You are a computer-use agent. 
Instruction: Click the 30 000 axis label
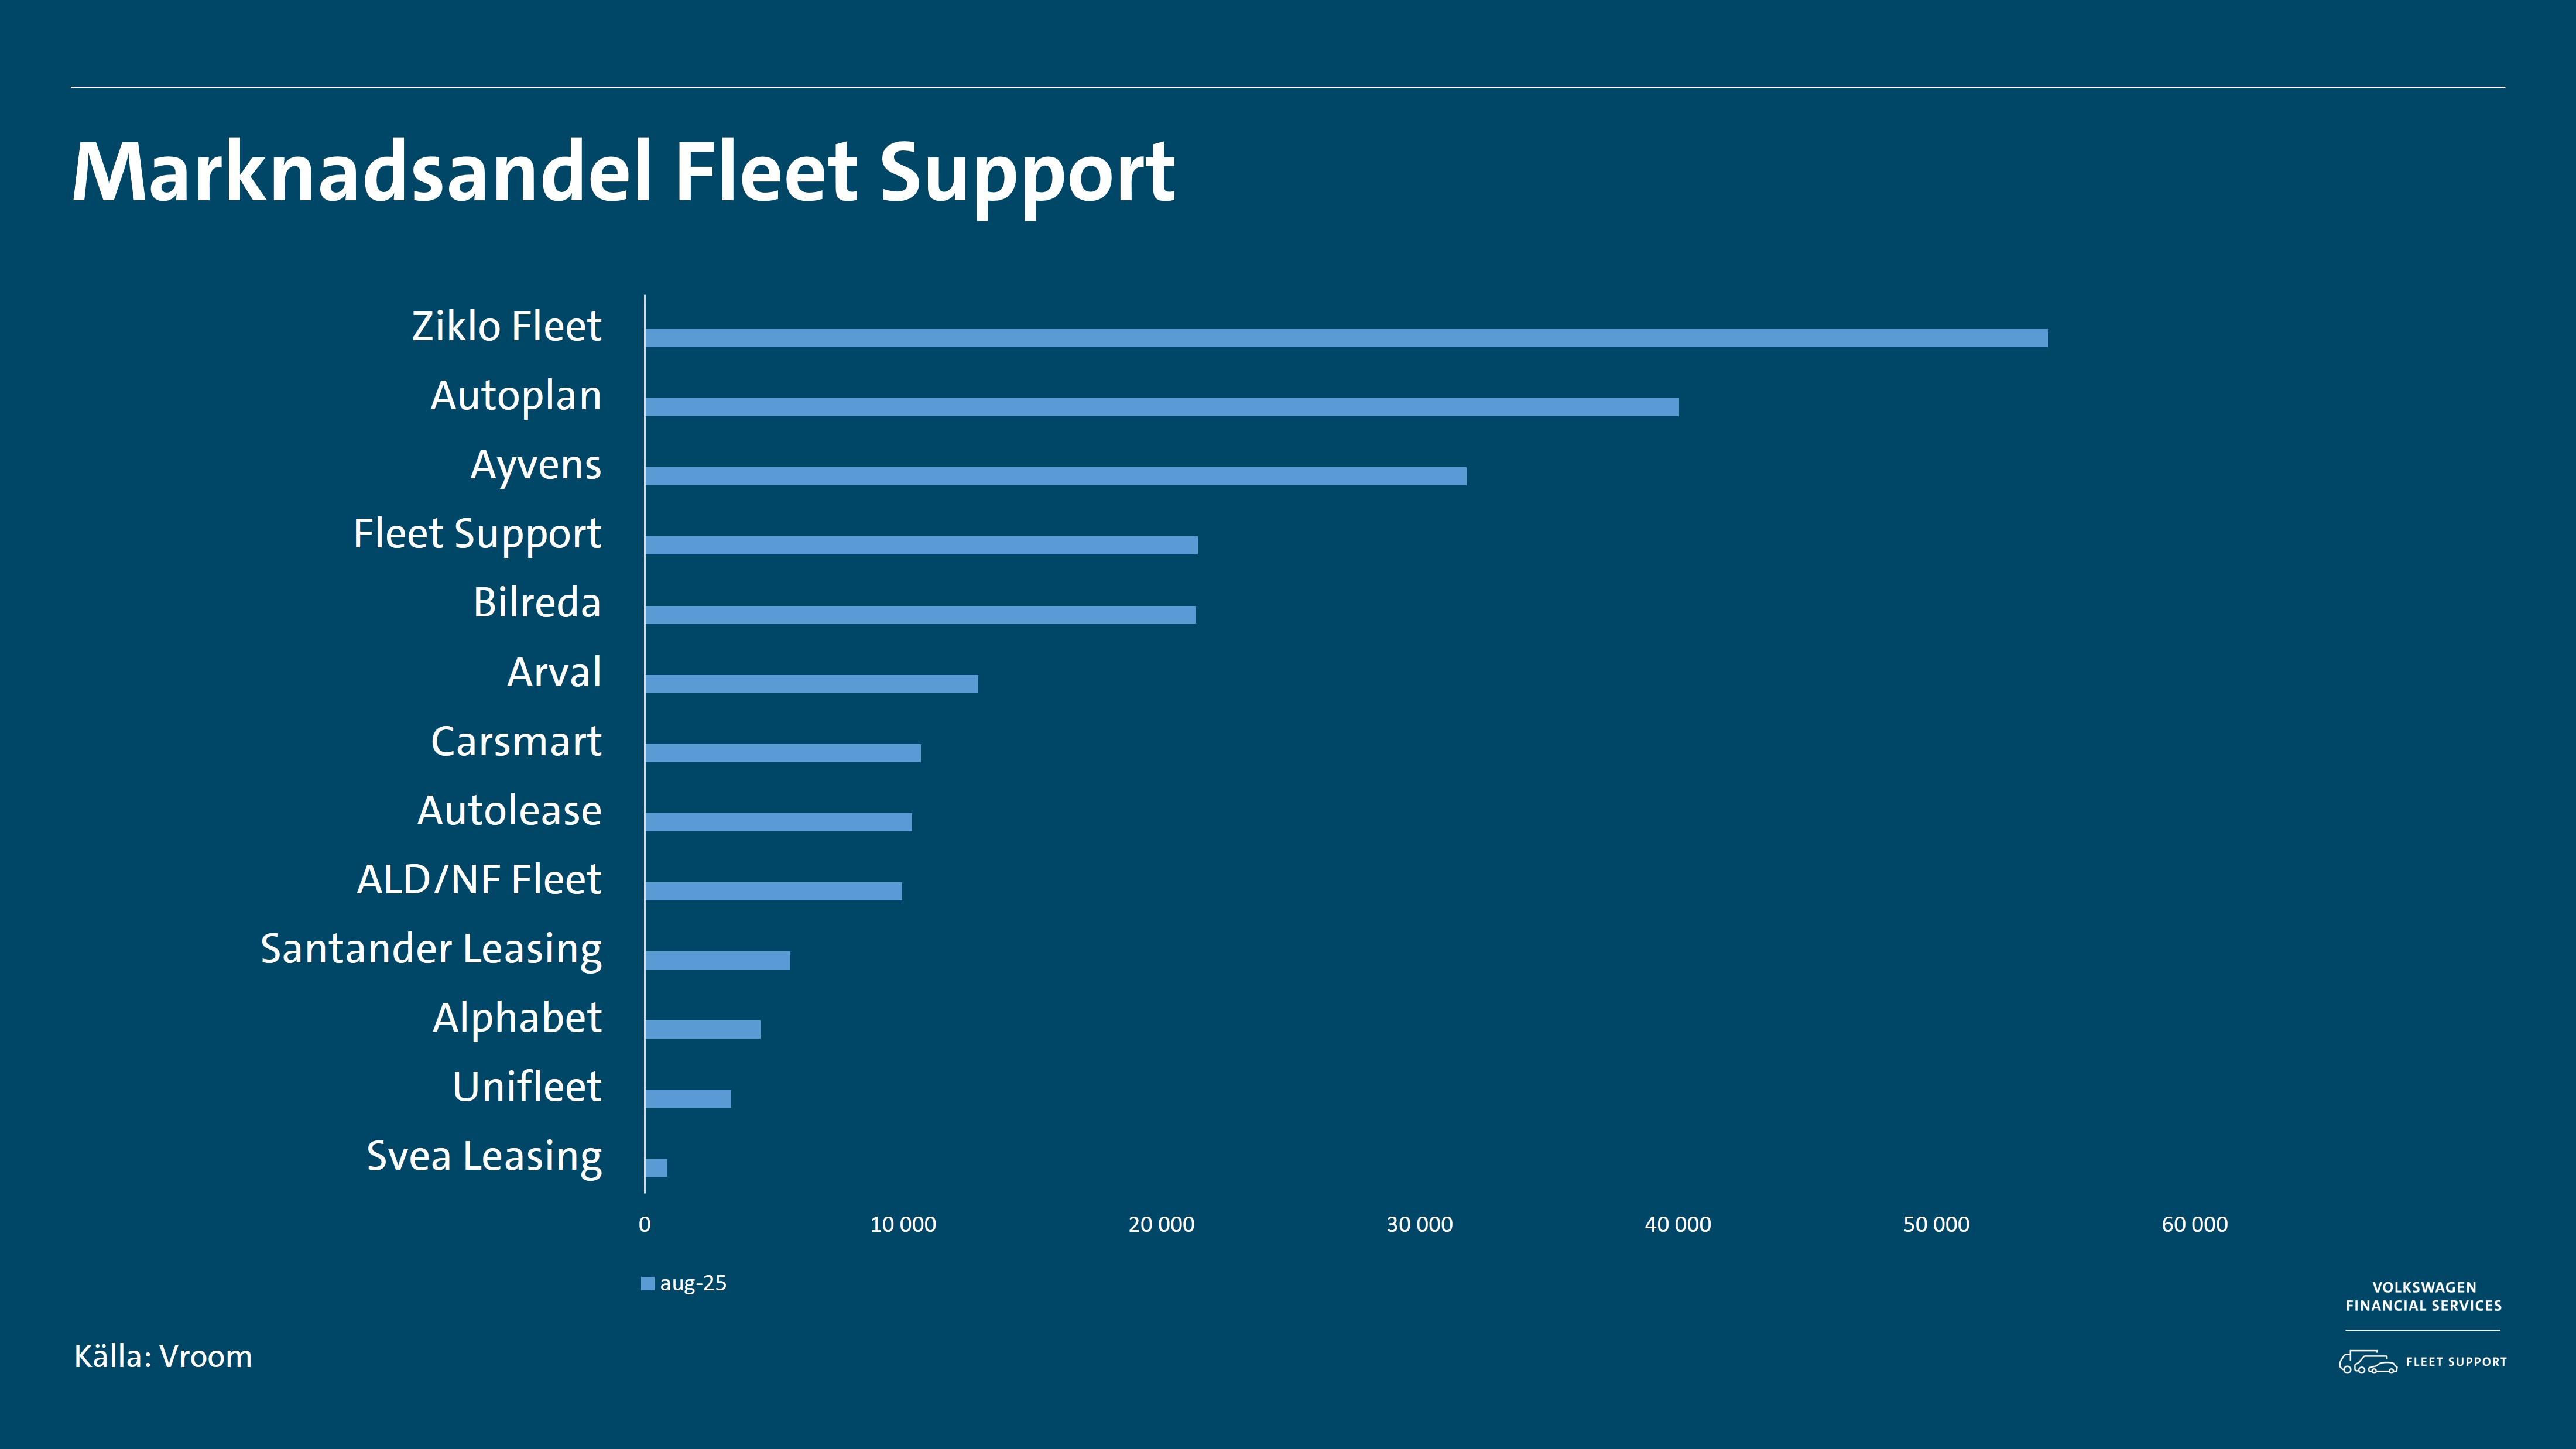[x=1419, y=1224]
